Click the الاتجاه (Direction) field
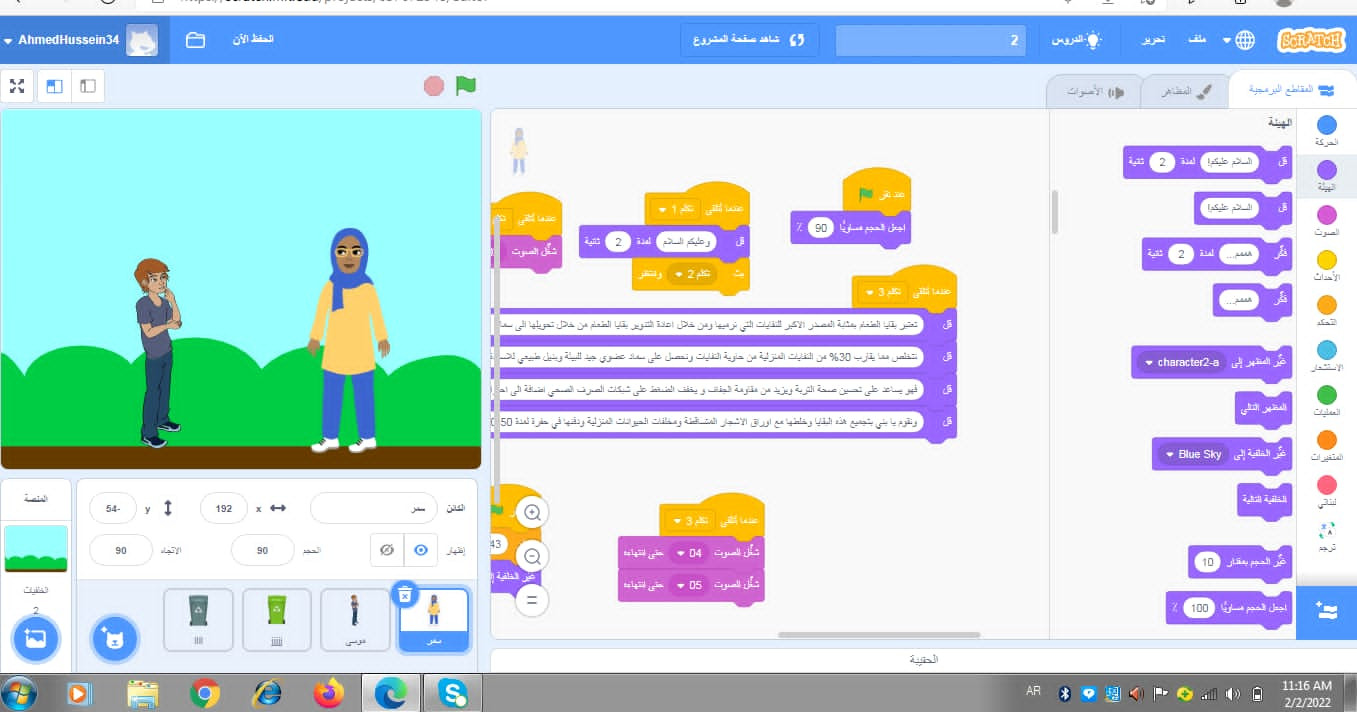 122,550
